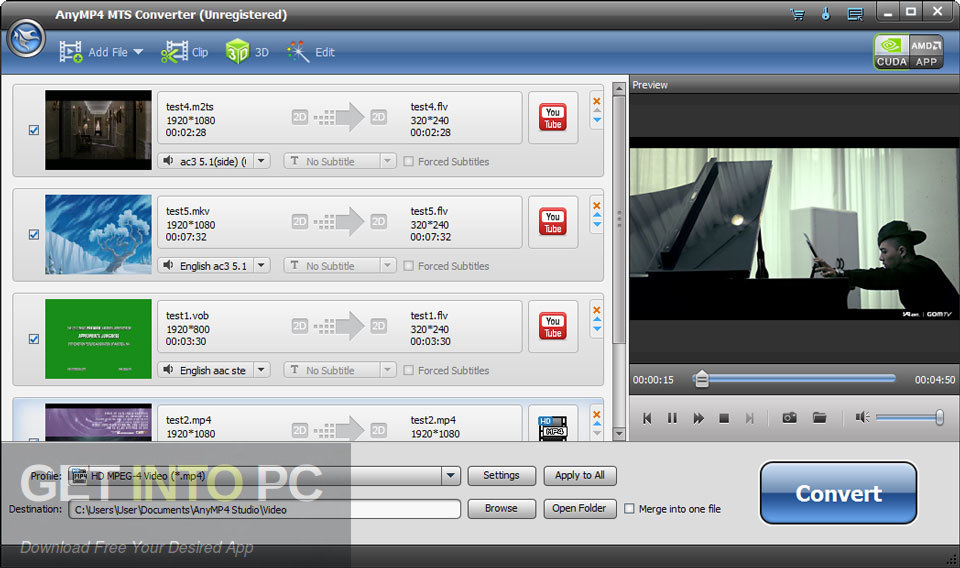This screenshot has width=960, height=568.
Task: Adjust the preview volume slider
Action: (x=909, y=417)
